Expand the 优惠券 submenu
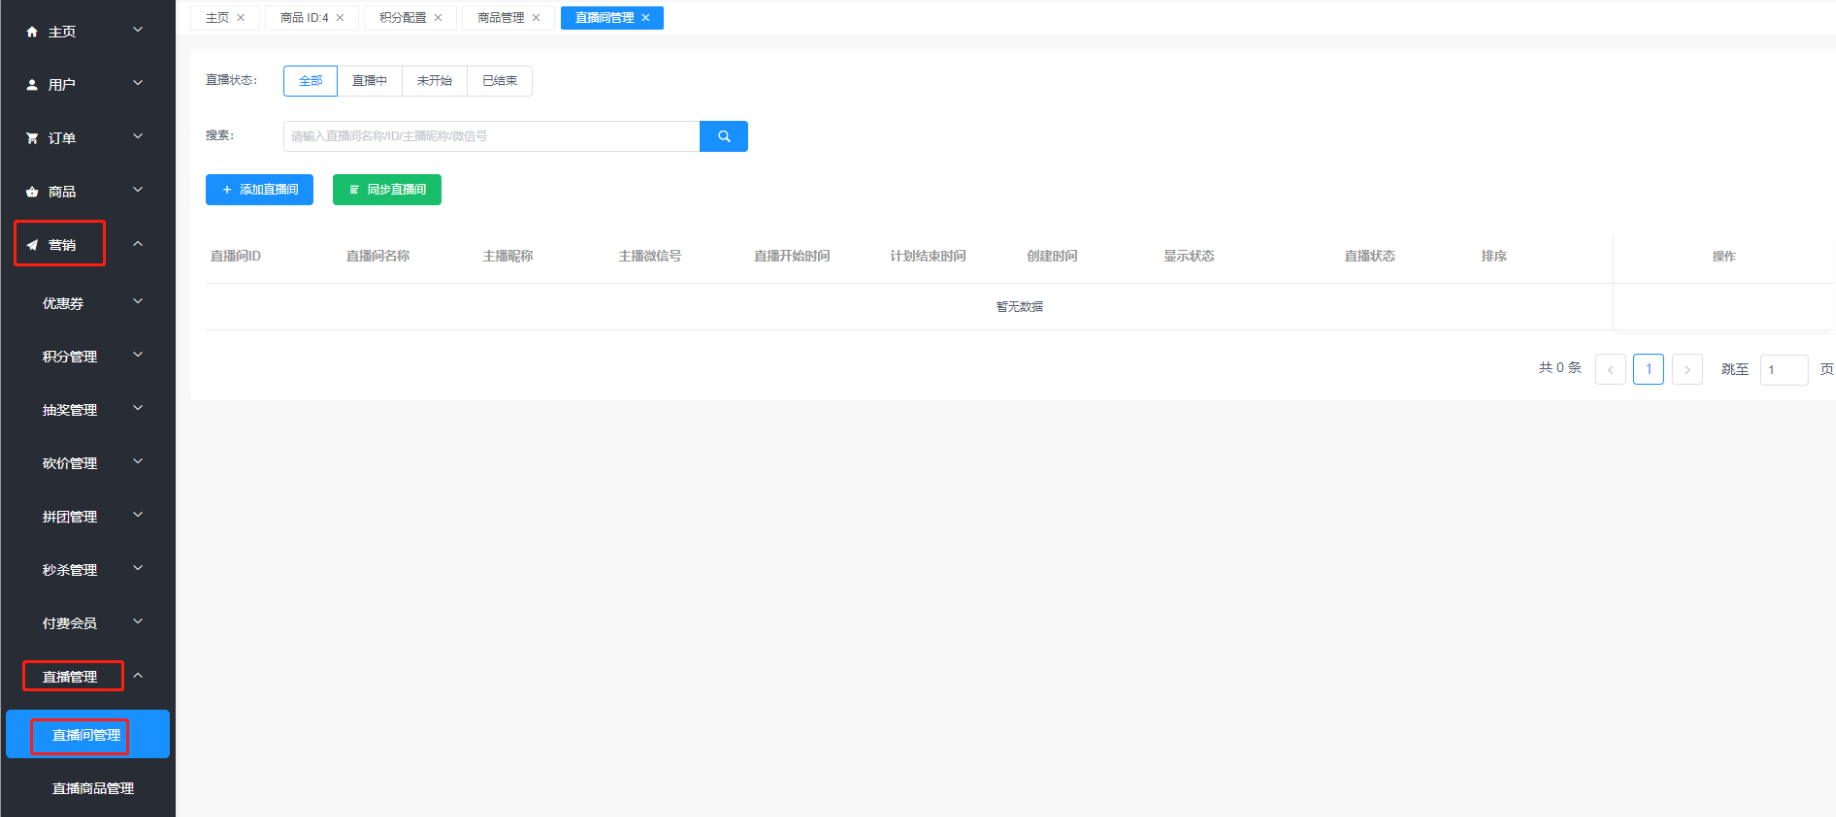 [x=138, y=302]
